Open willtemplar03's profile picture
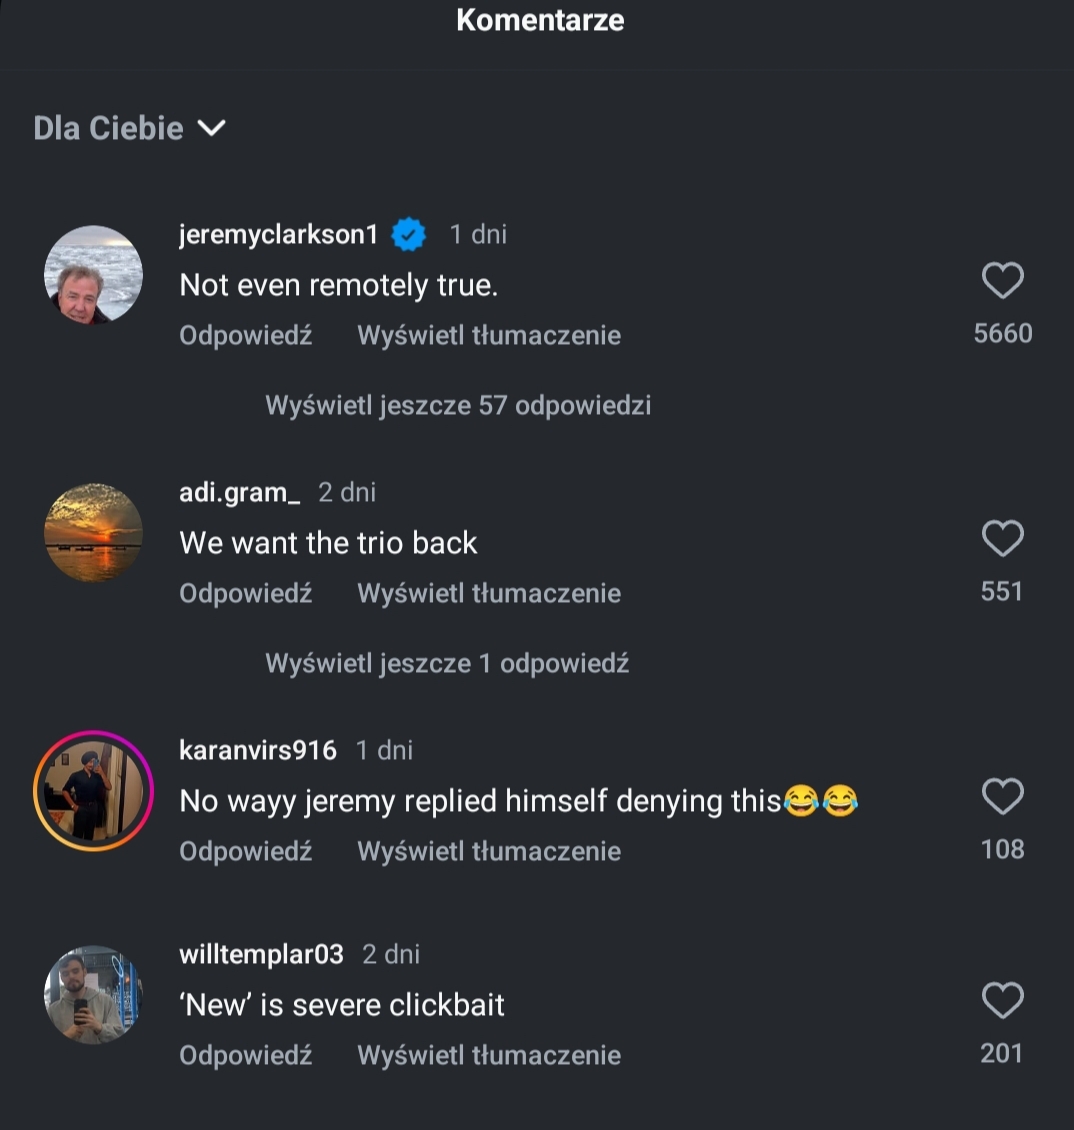The height and width of the screenshot is (1130, 1074). (94, 995)
